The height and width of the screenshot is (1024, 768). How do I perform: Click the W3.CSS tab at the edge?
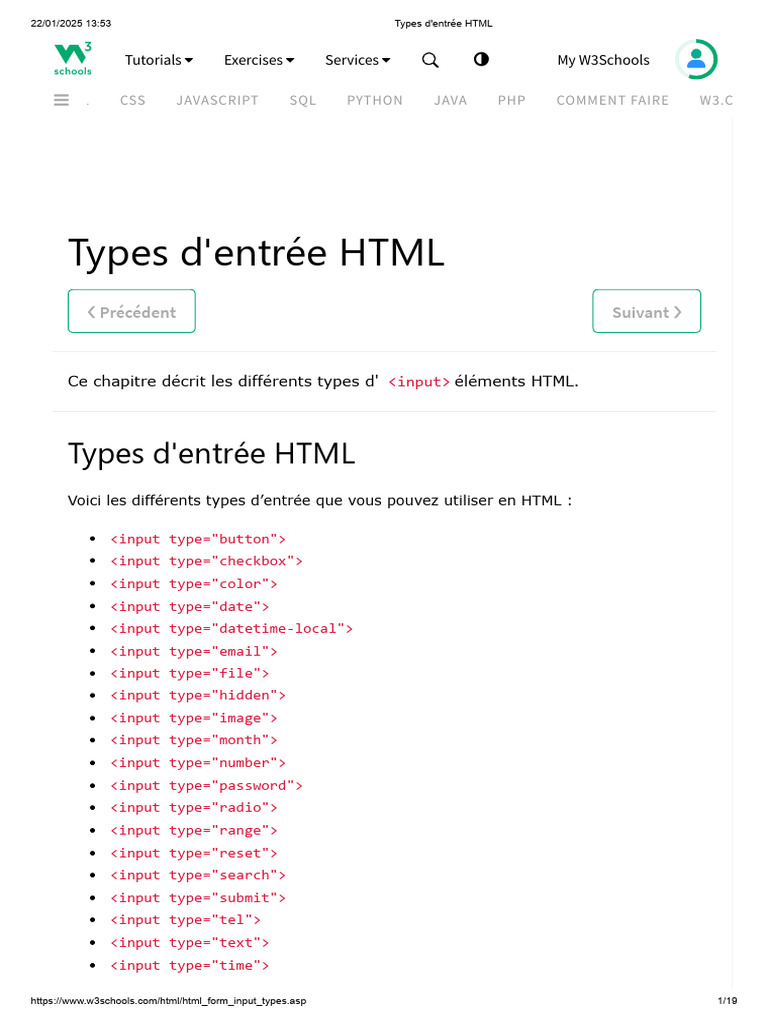point(716,100)
